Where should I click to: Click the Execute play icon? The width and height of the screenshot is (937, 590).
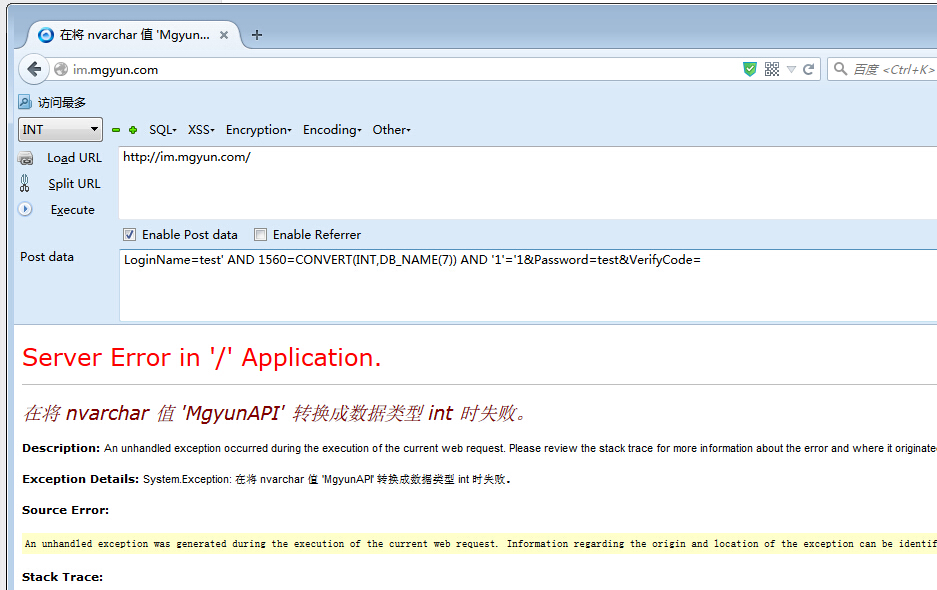tap(25, 209)
